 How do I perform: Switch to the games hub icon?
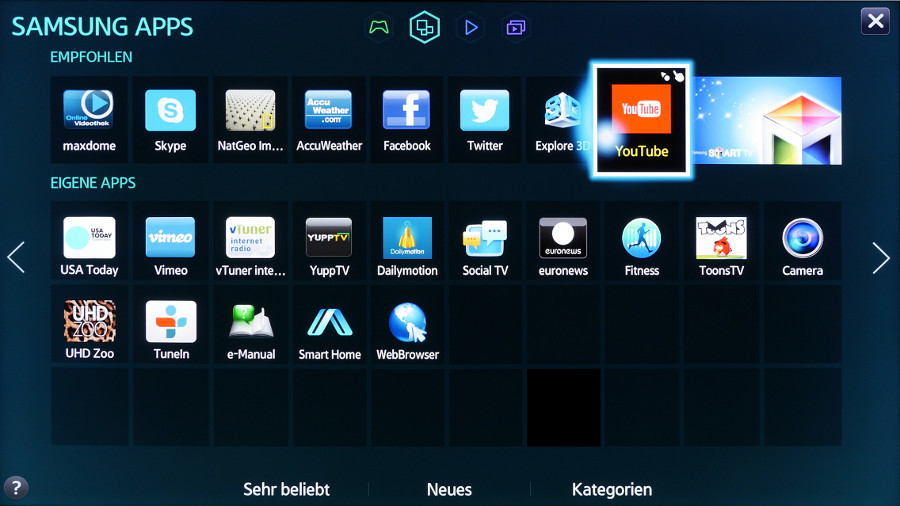pos(378,27)
